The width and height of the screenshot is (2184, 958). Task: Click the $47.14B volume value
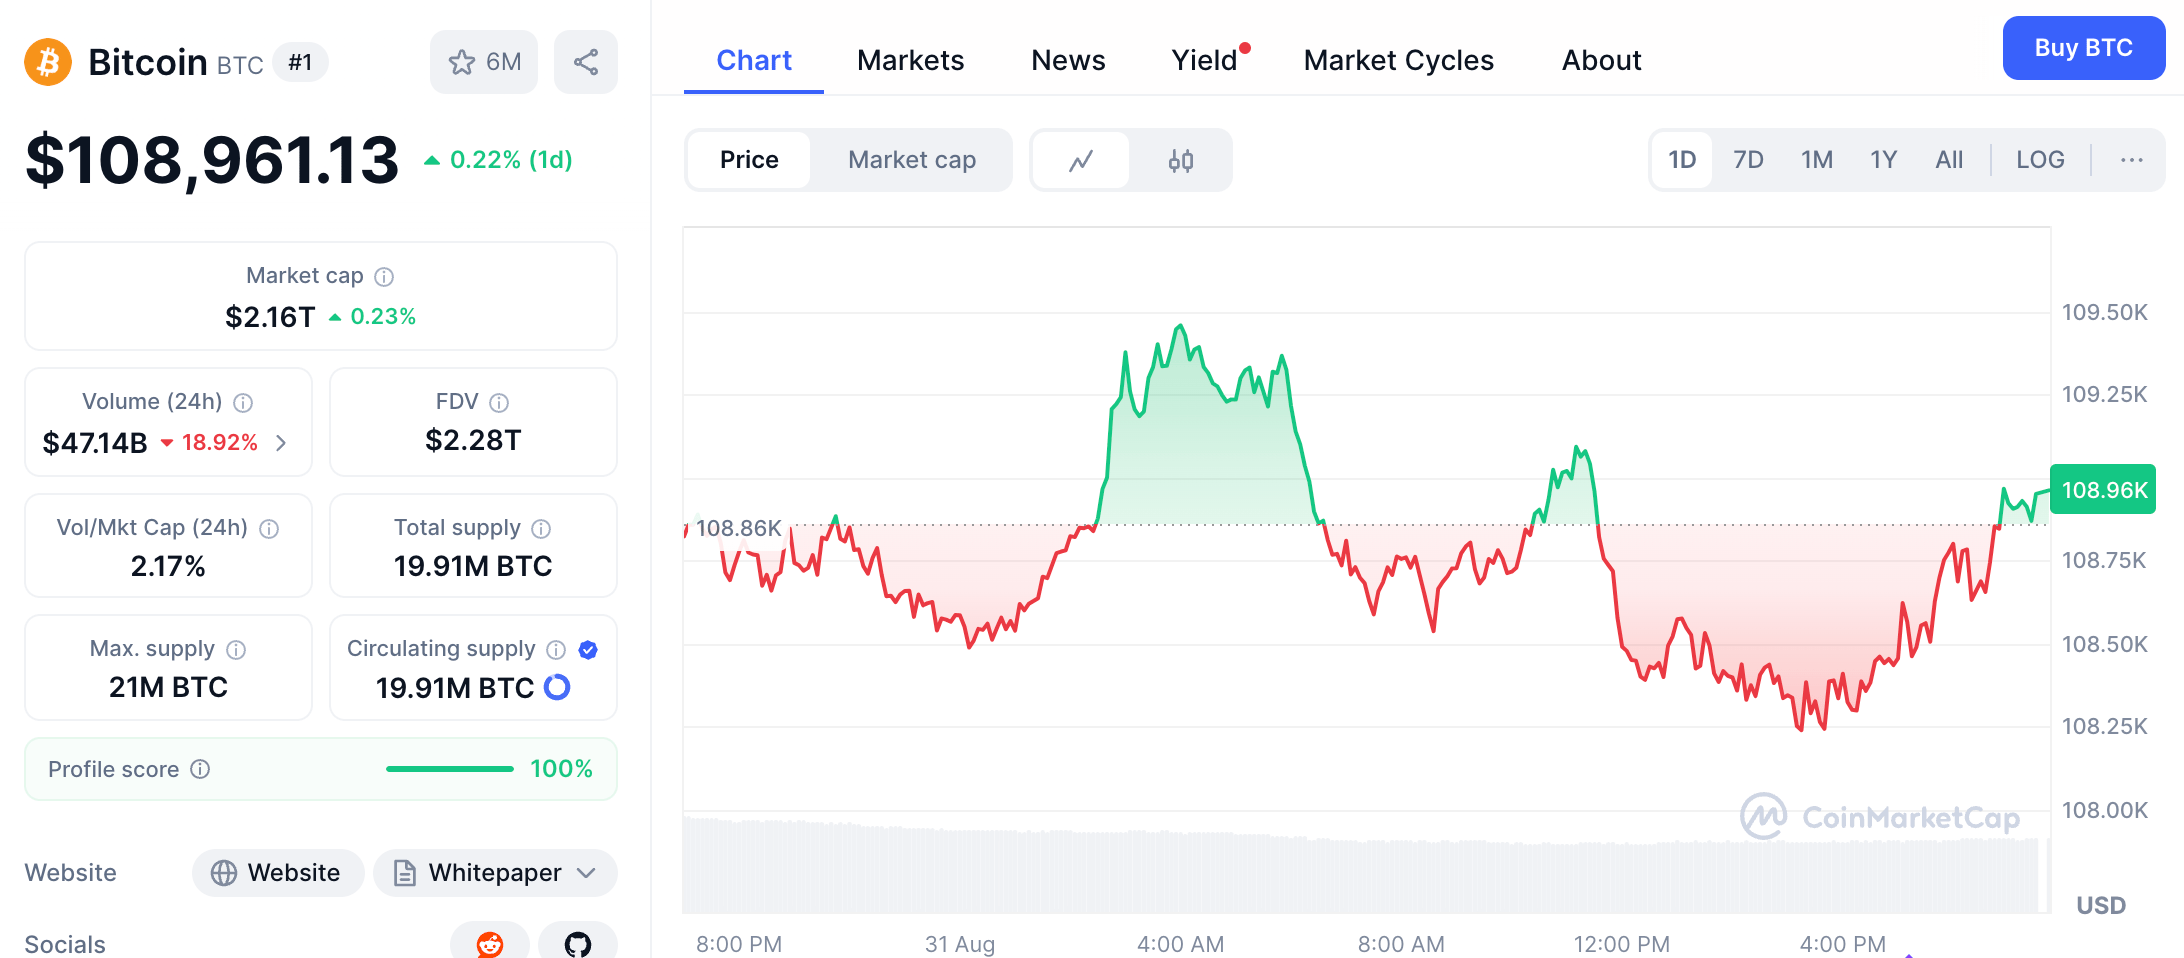(95, 443)
